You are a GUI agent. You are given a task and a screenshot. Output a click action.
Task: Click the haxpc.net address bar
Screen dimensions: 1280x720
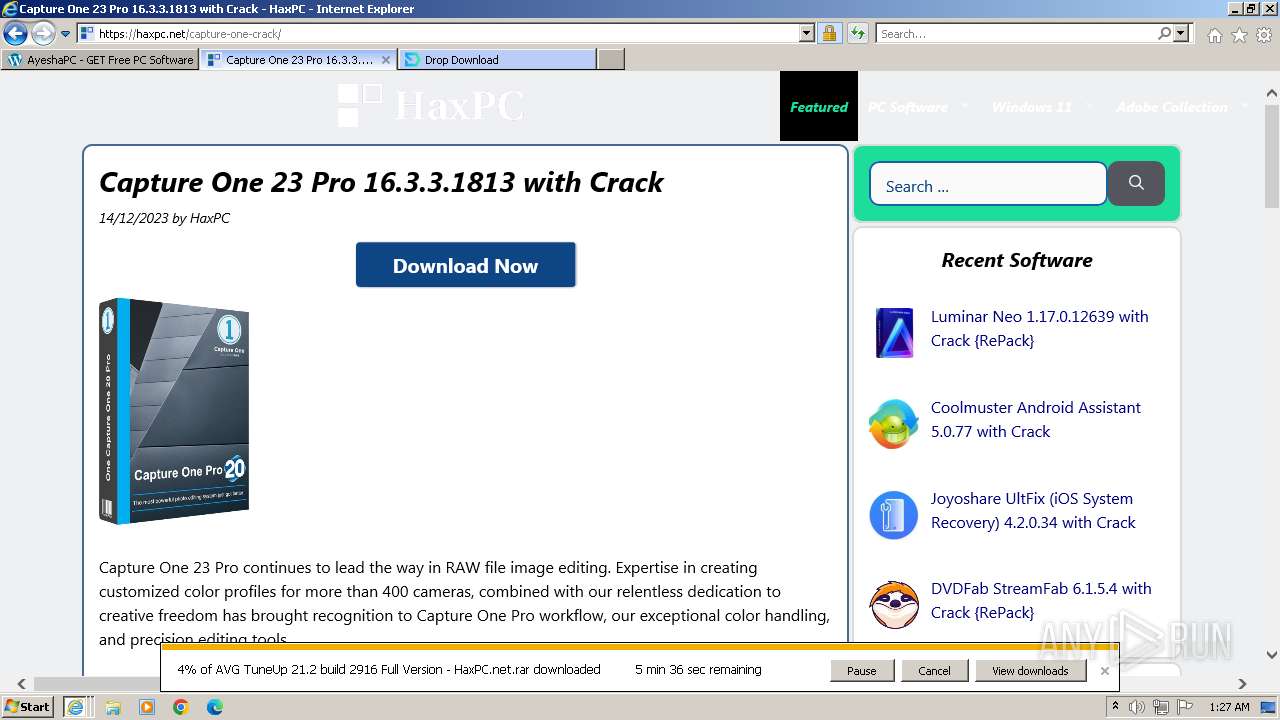tap(445, 33)
